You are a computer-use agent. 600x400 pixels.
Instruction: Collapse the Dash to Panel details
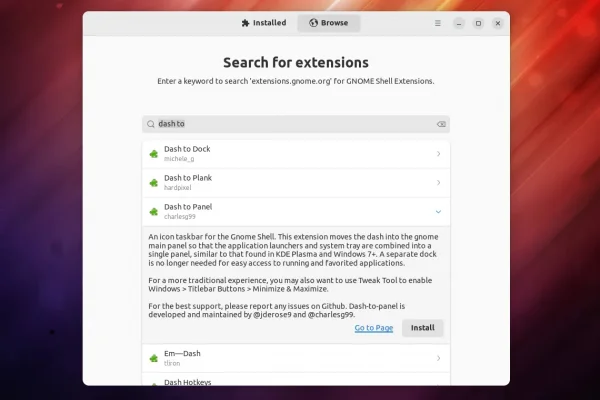(439, 212)
